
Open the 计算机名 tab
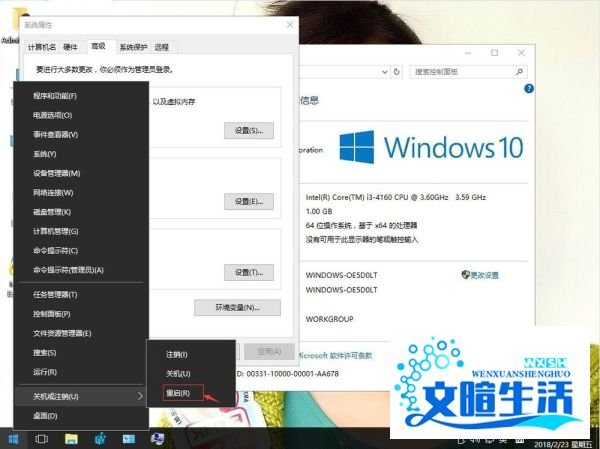[x=42, y=47]
